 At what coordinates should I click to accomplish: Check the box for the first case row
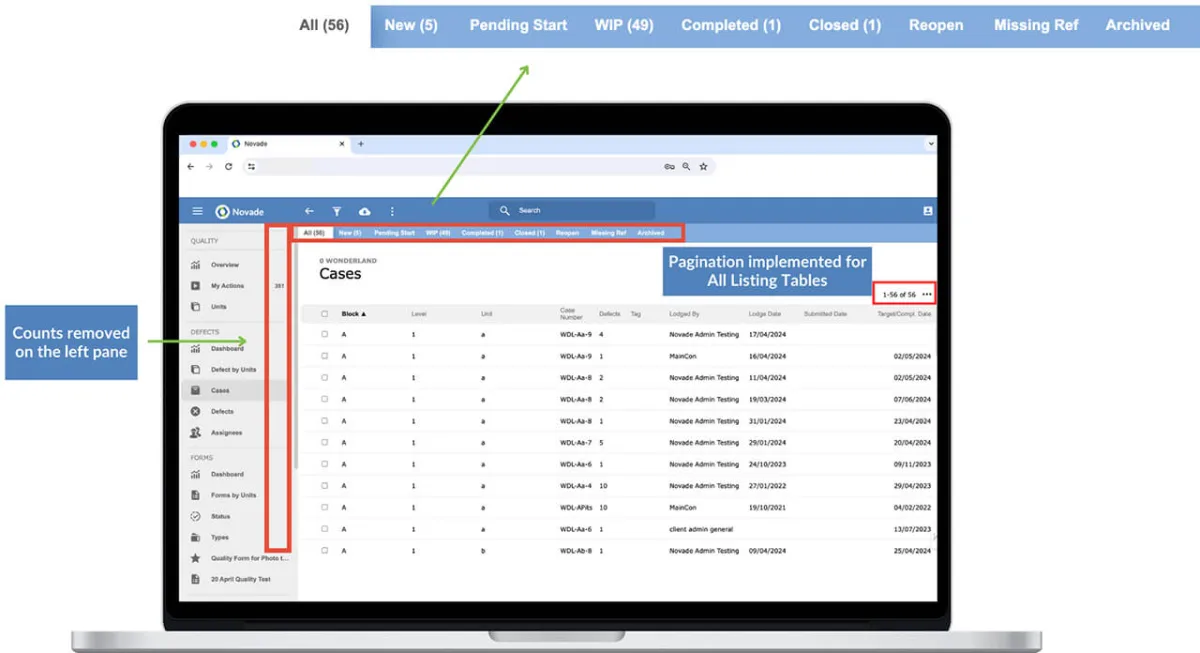324,335
